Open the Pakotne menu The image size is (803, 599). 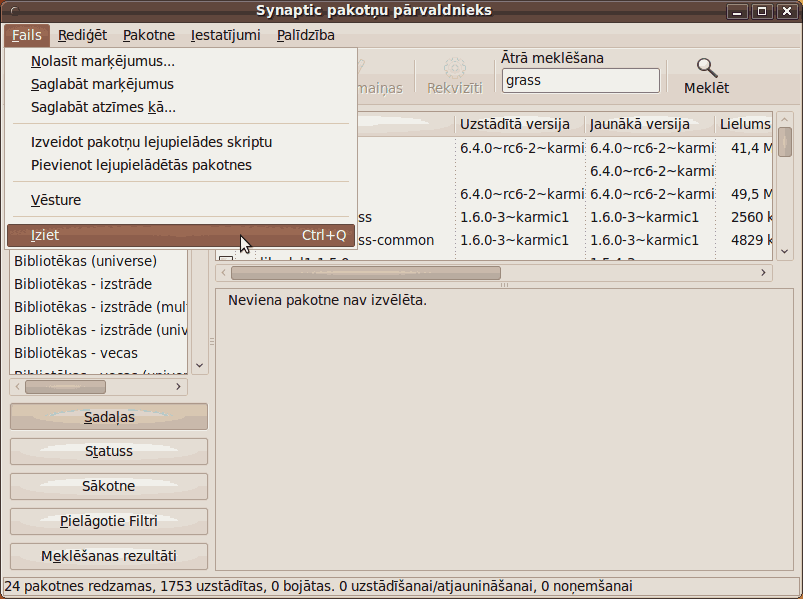149,35
